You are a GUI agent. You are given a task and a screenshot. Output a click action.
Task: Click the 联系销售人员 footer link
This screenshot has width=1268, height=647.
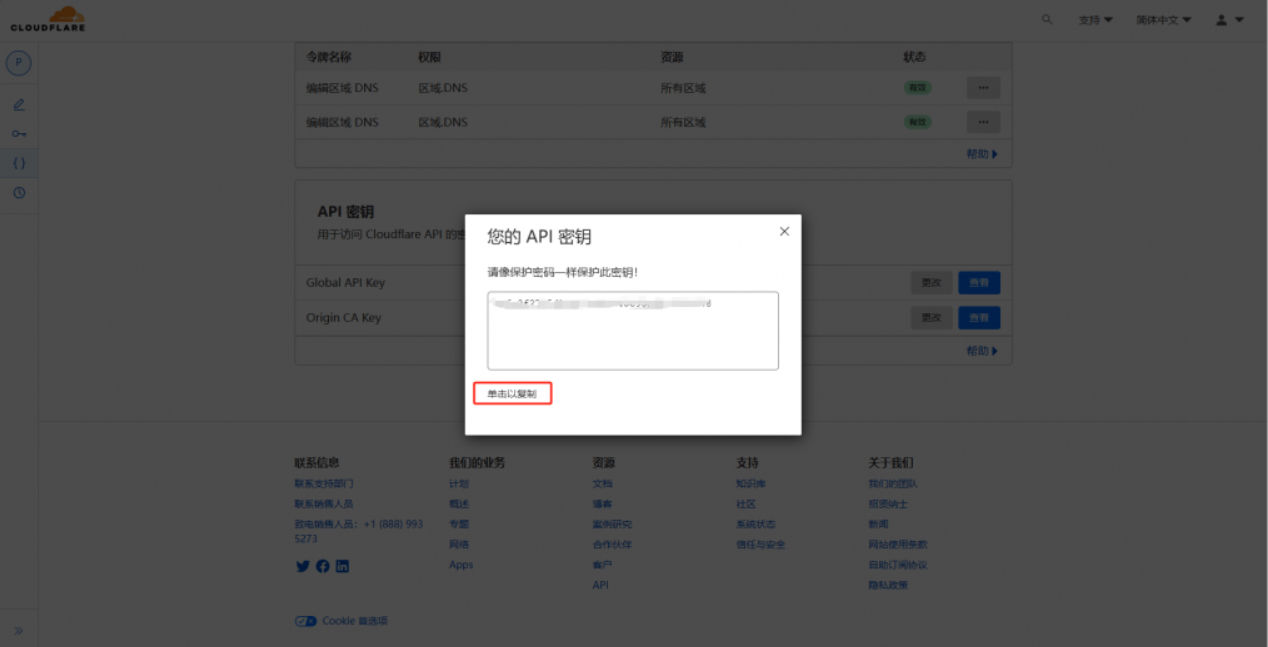coord(323,504)
